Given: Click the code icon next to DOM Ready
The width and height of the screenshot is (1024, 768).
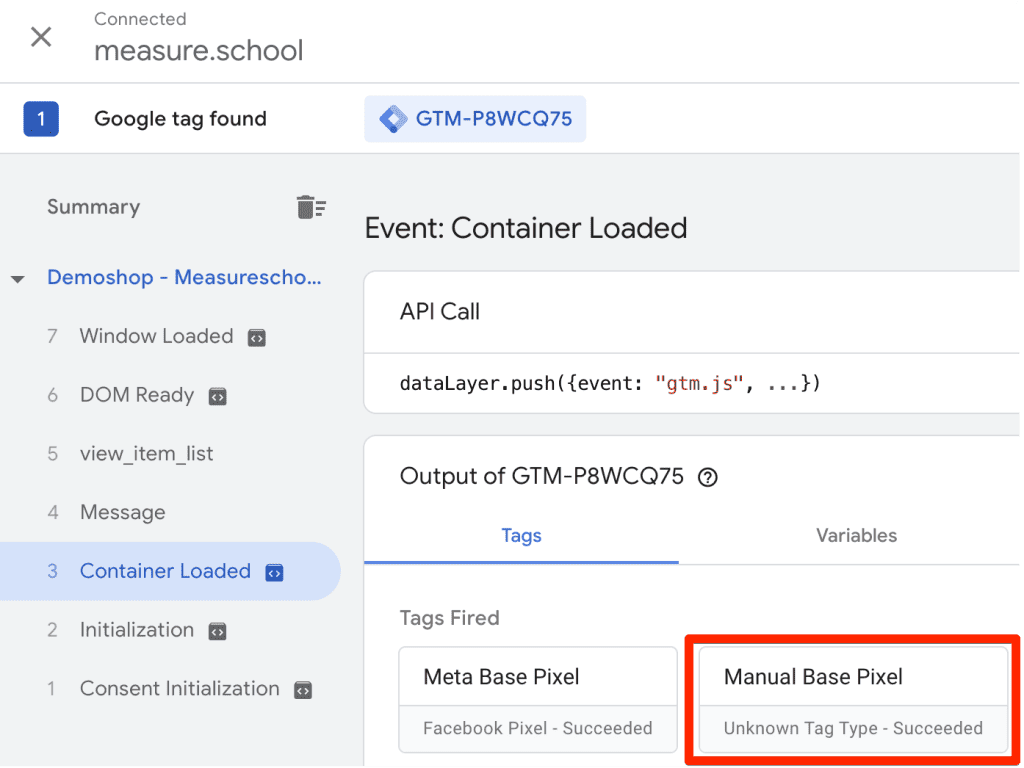Looking at the screenshot, I should [218, 395].
